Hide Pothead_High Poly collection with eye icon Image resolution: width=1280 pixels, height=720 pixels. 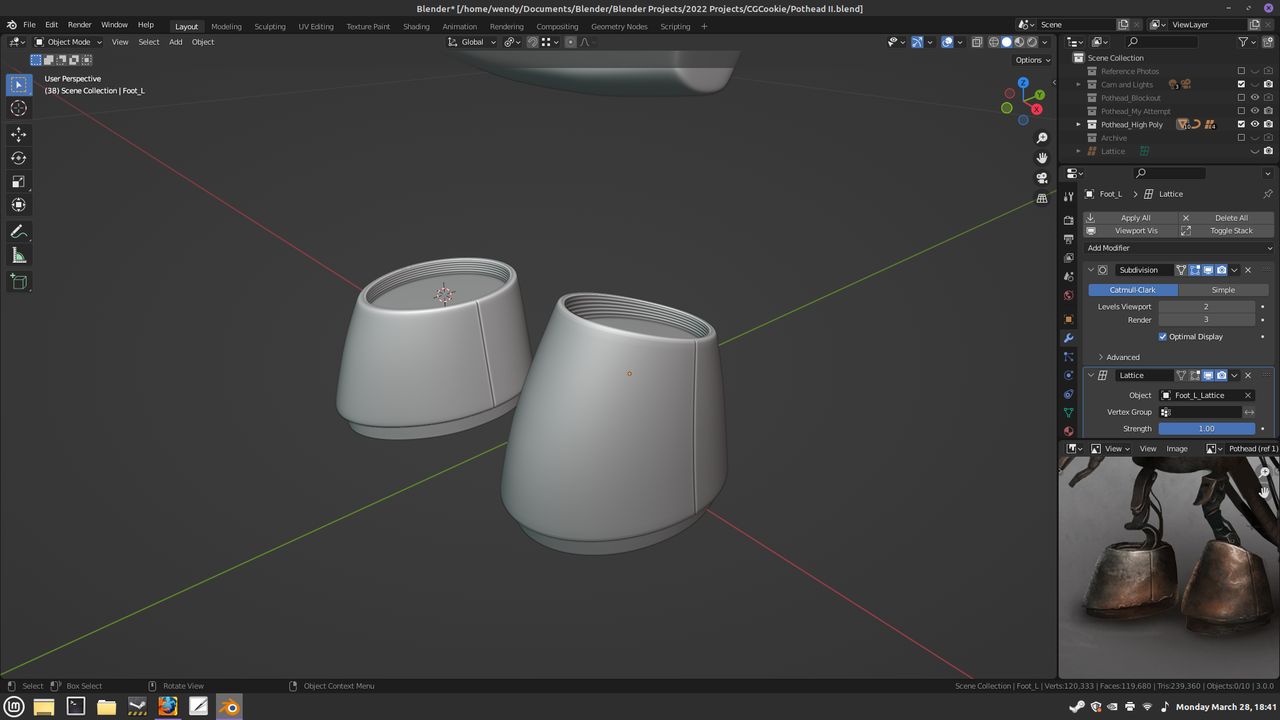click(1255, 125)
